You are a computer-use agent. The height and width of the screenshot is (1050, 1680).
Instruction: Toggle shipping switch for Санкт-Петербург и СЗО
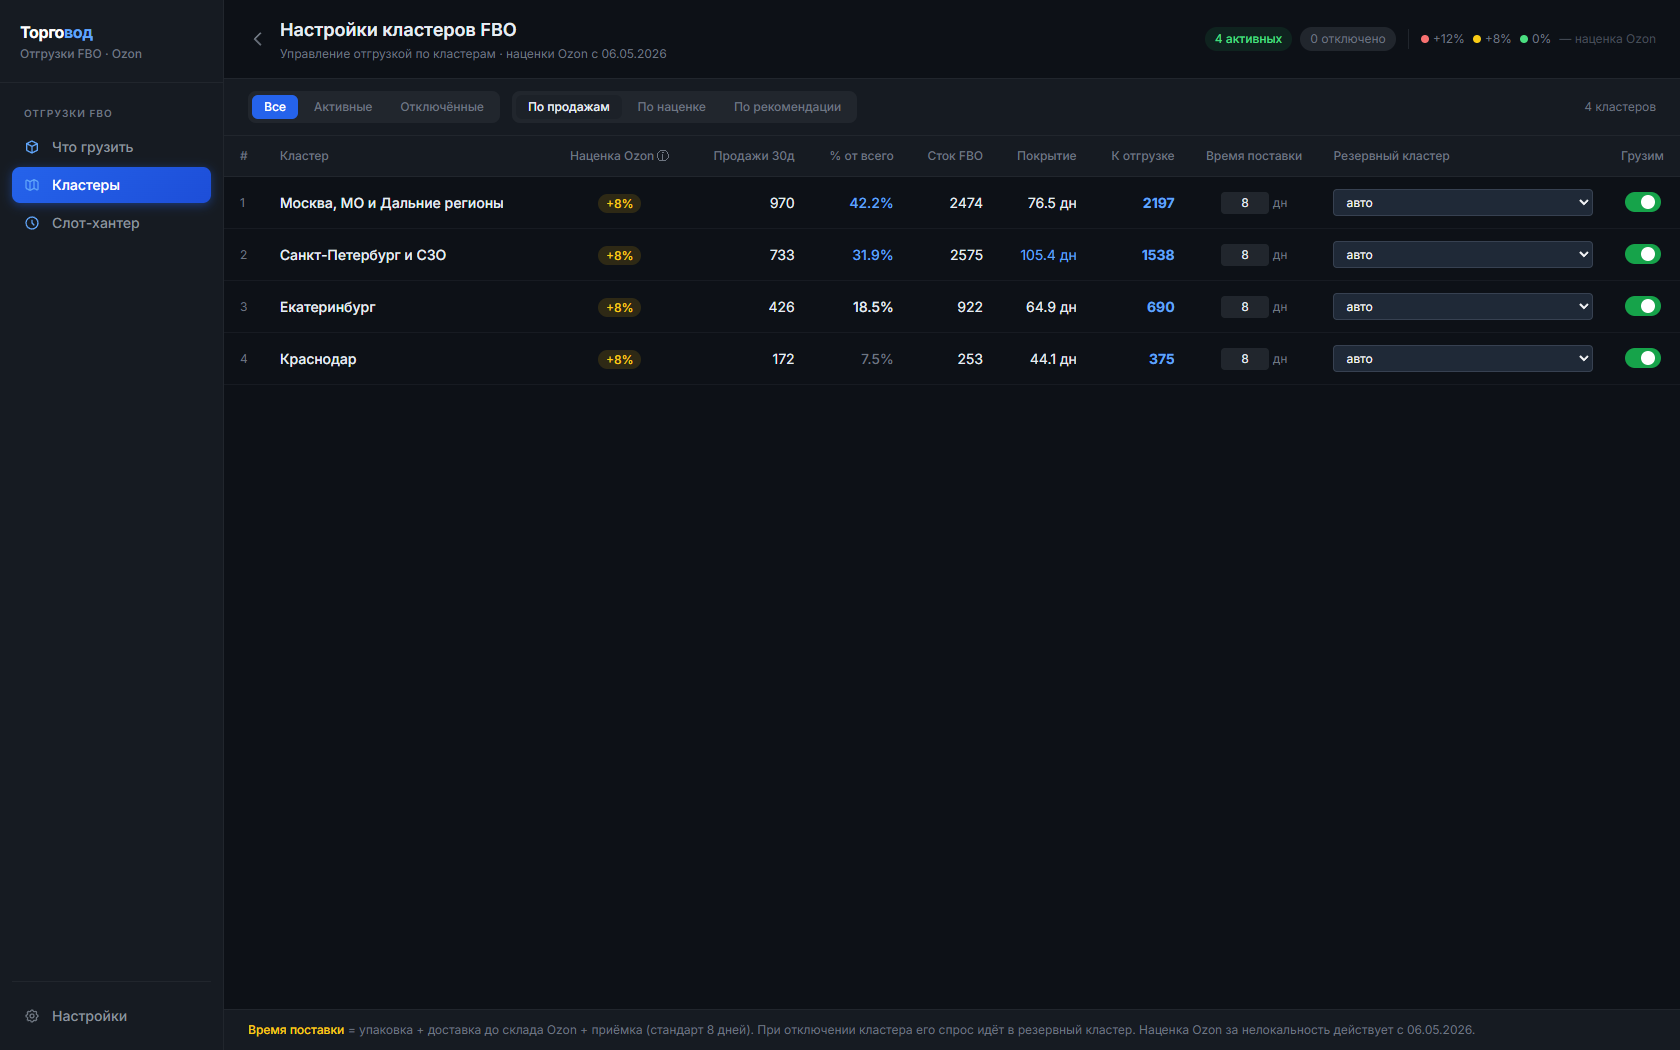[x=1643, y=254]
